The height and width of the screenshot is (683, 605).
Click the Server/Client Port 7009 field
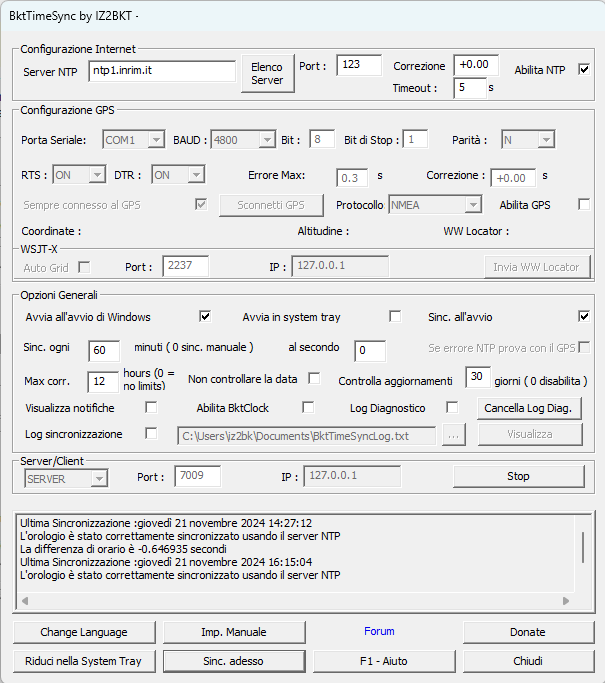pyautogui.click(x=197, y=476)
